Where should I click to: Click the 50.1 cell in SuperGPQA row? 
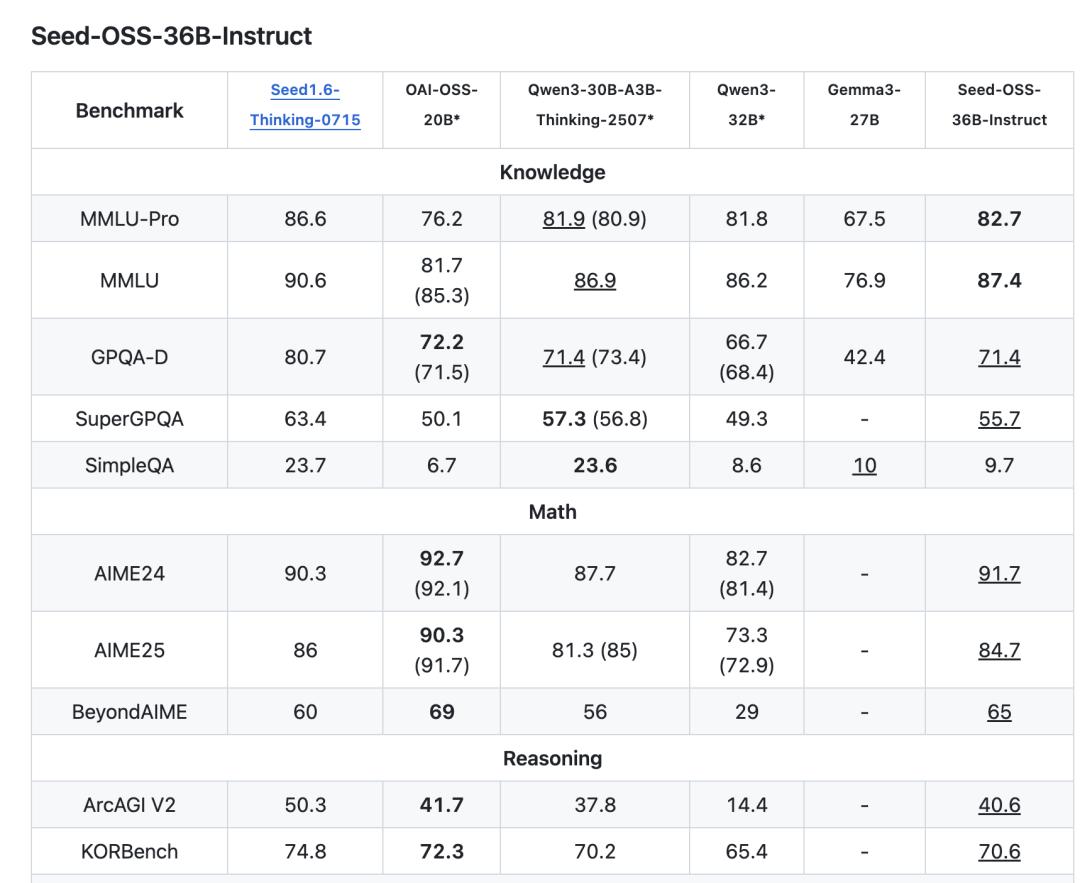coord(442,419)
